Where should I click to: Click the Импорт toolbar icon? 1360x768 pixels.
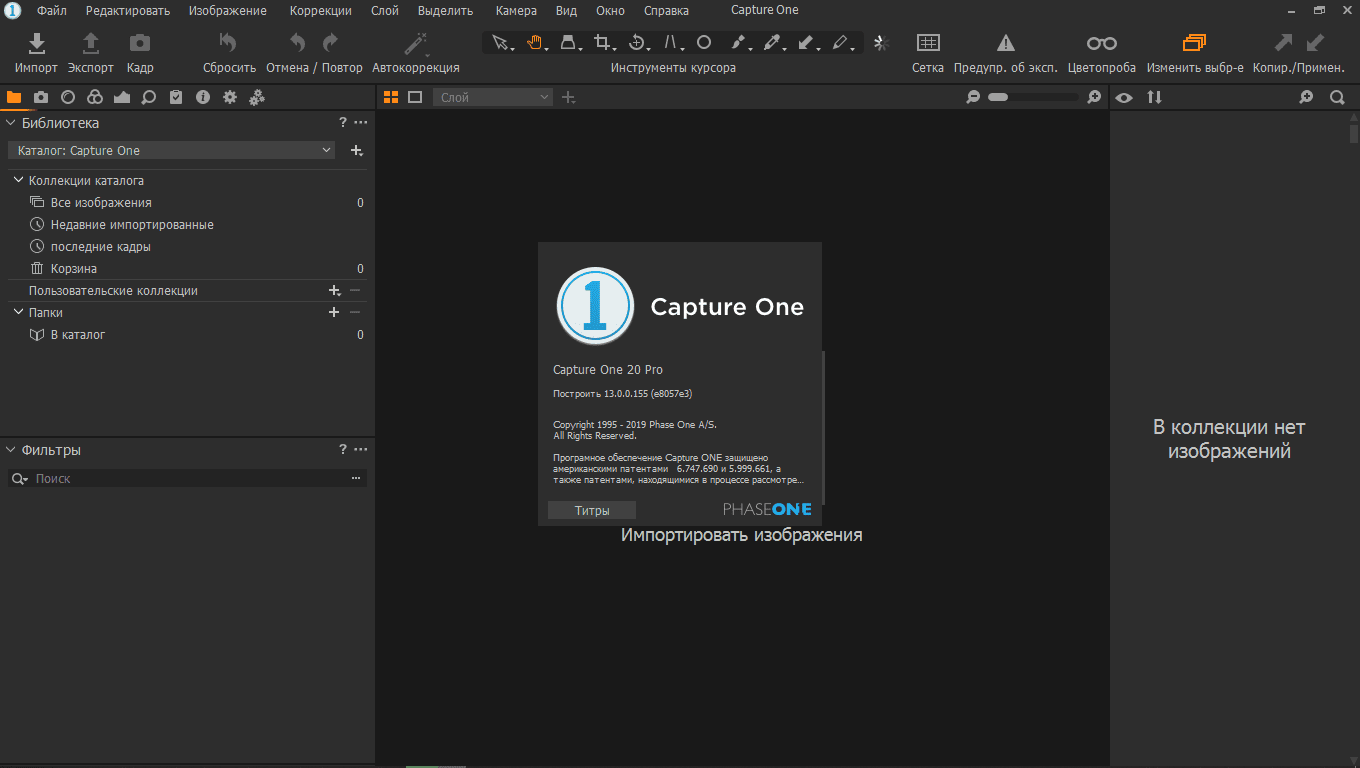(36, 43)
